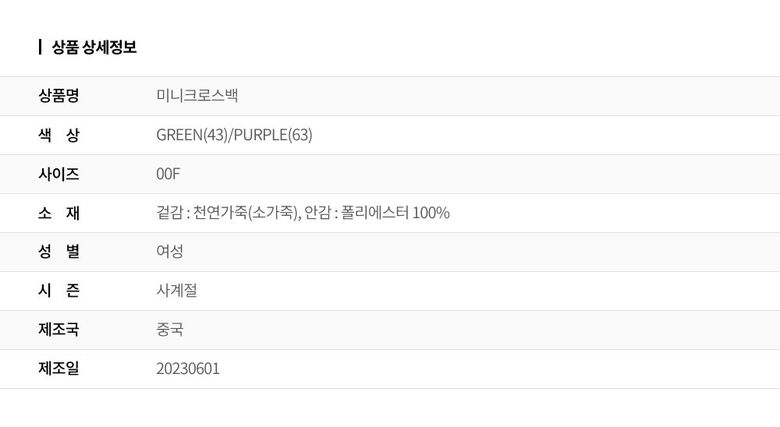This screenshot has width=780, height=427.
Task: Click the GREEN(43) color text
Action: [x=192, y=135]
